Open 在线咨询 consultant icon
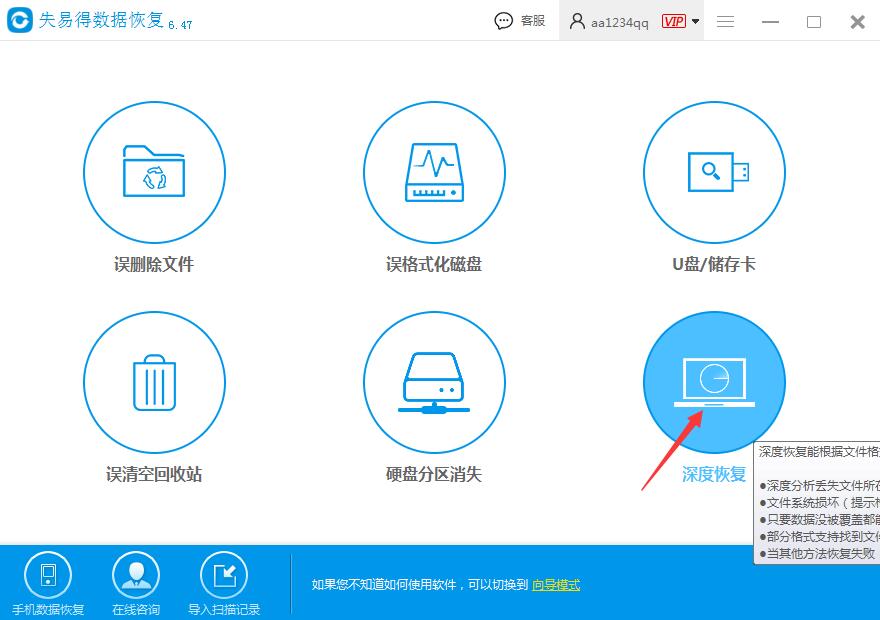The image size is (880, 620). (136, 575)
